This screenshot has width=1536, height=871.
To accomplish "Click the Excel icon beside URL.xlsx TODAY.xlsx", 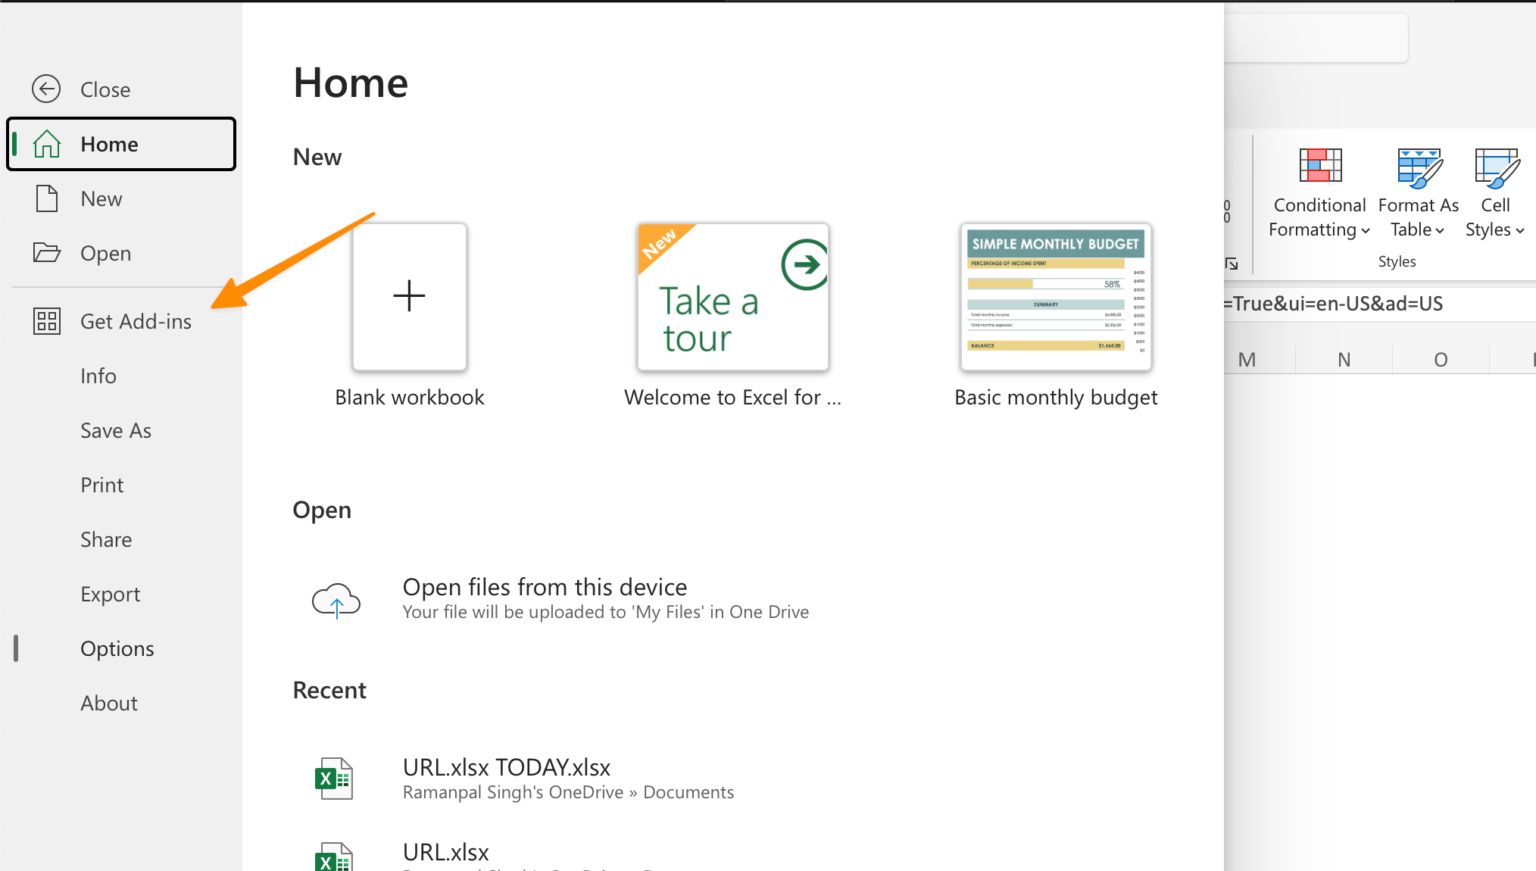I will pos(333,777).
